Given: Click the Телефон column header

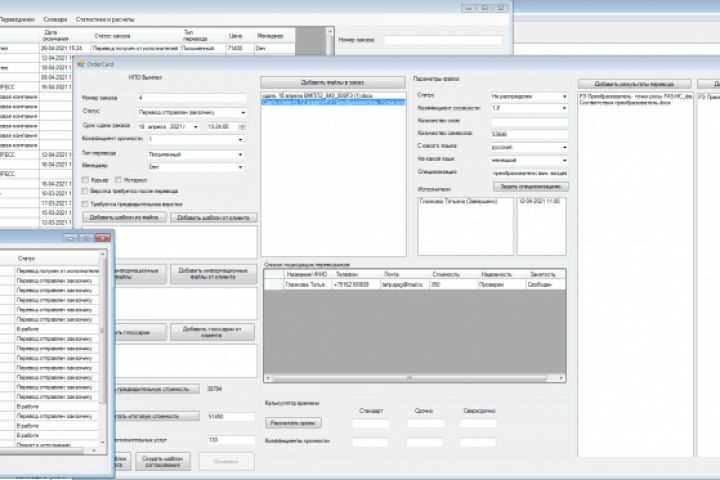Looking at the screenshot, I should coord(356,274).
